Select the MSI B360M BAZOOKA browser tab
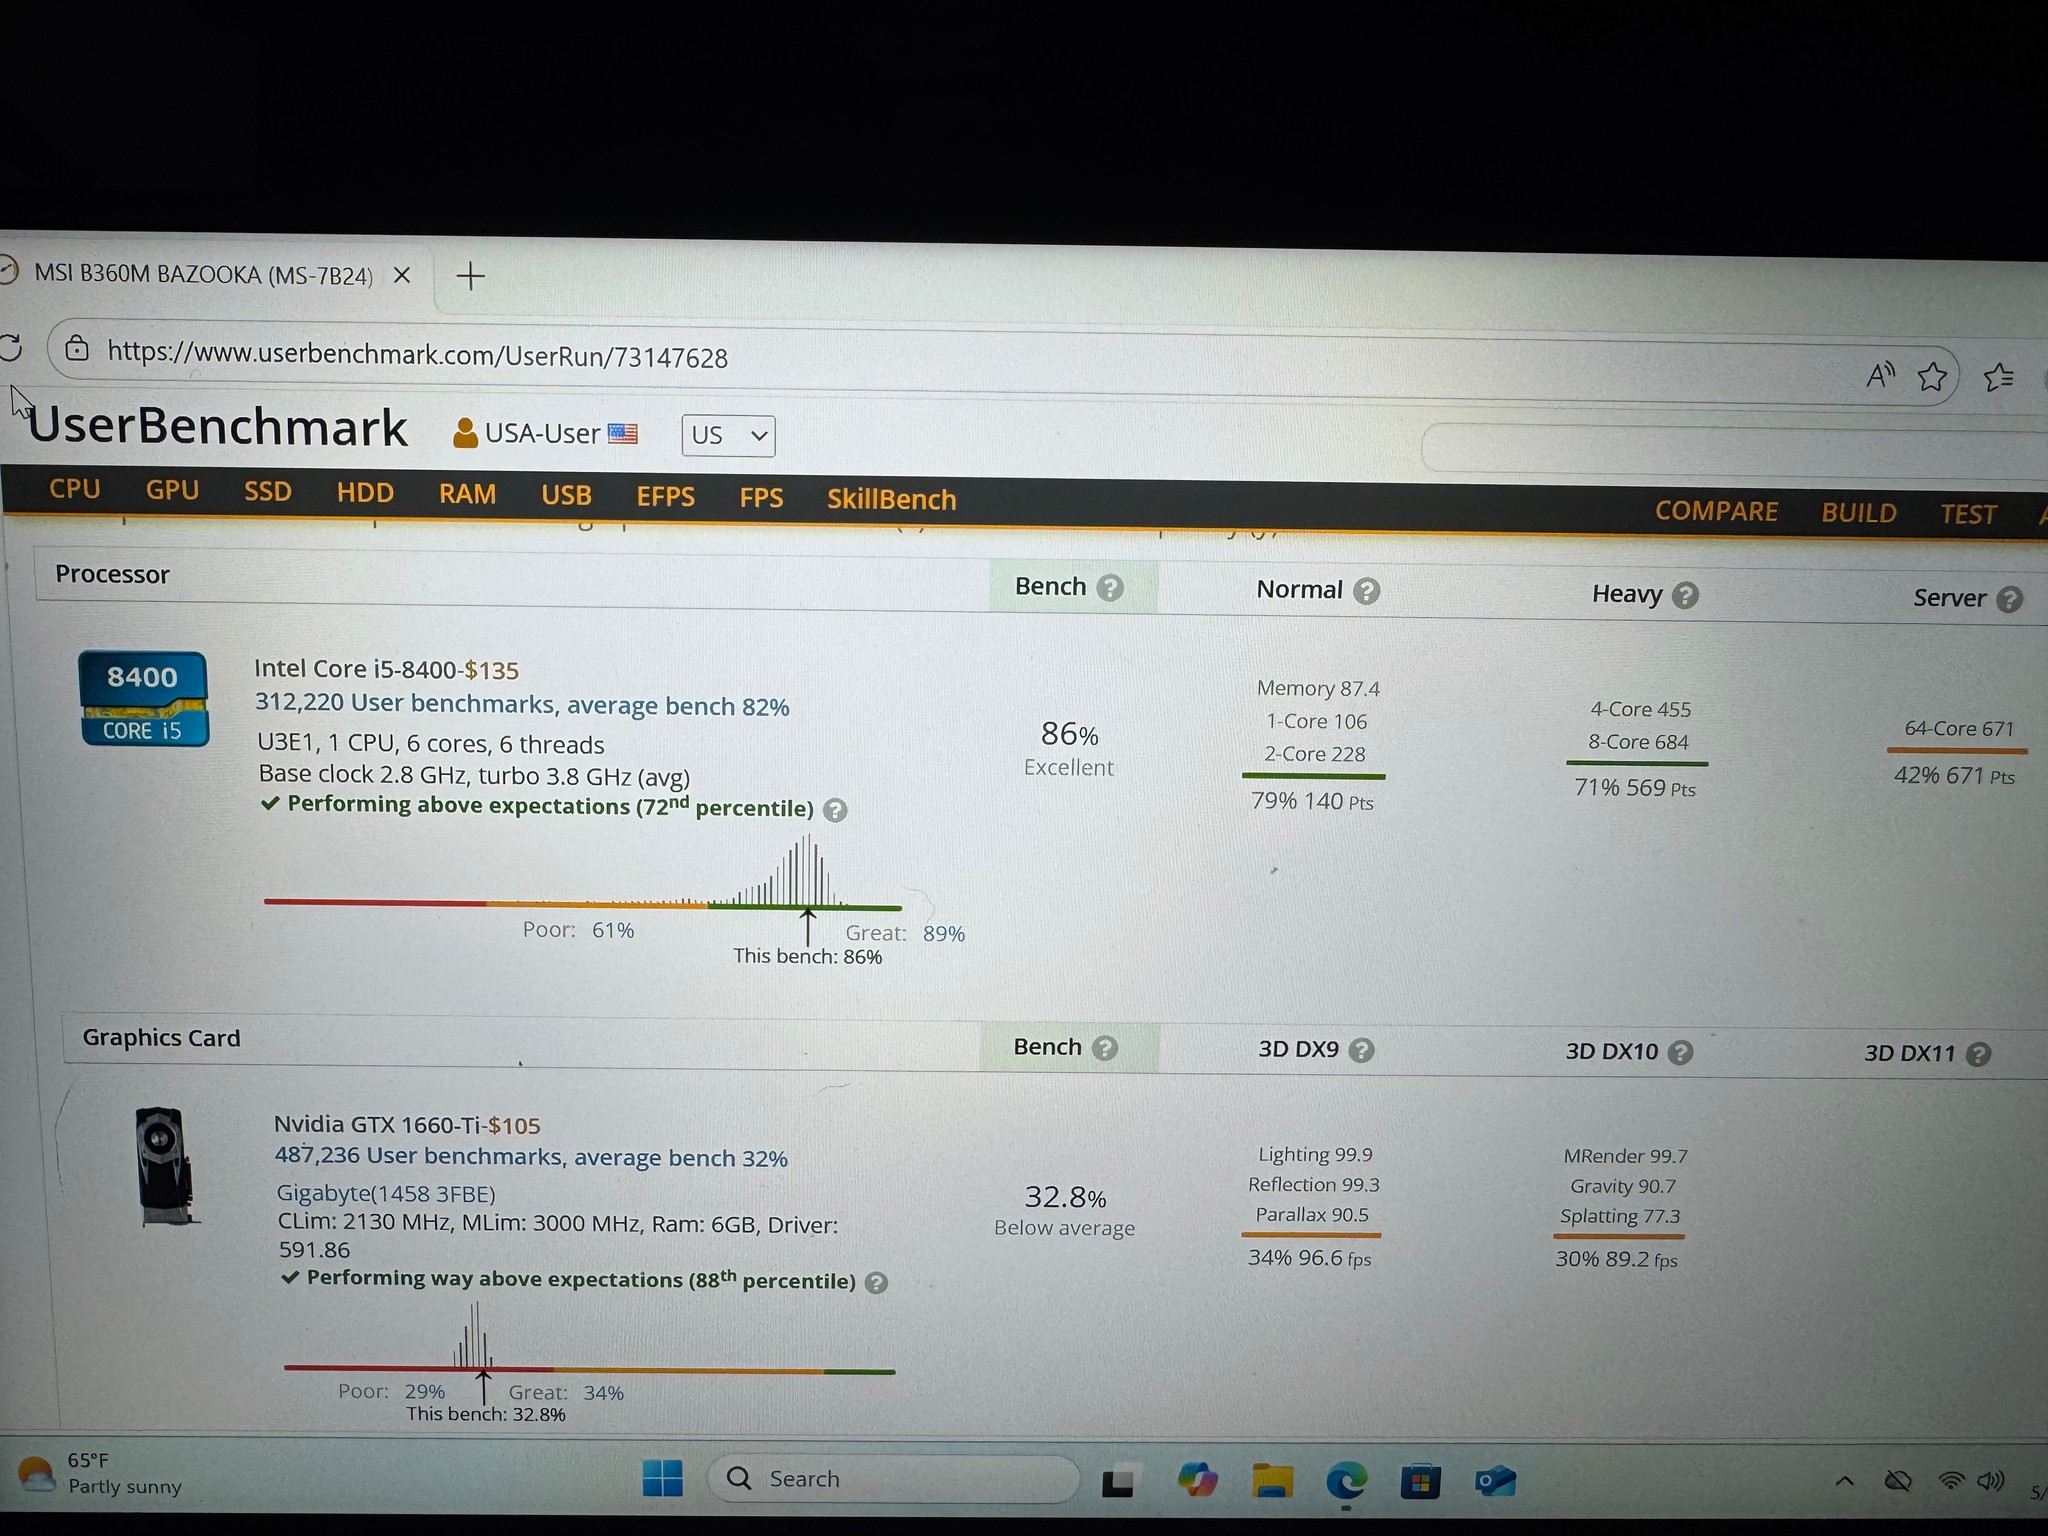The width and height of the screenshot is (2048, 1536). tap(204, 274)
